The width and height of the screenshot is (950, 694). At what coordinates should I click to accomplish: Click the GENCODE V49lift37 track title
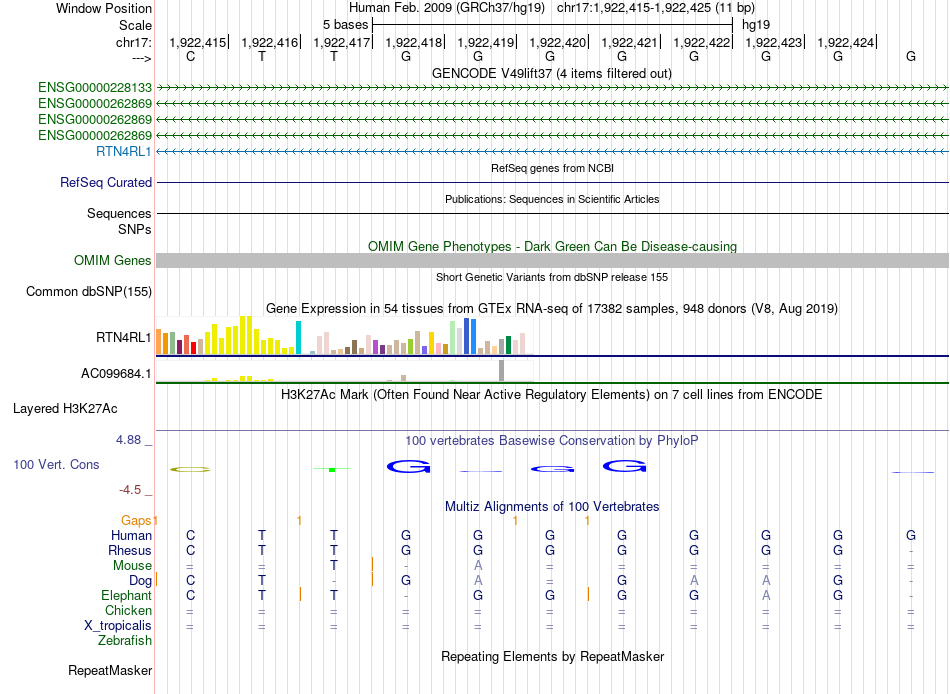pos(552,73)
